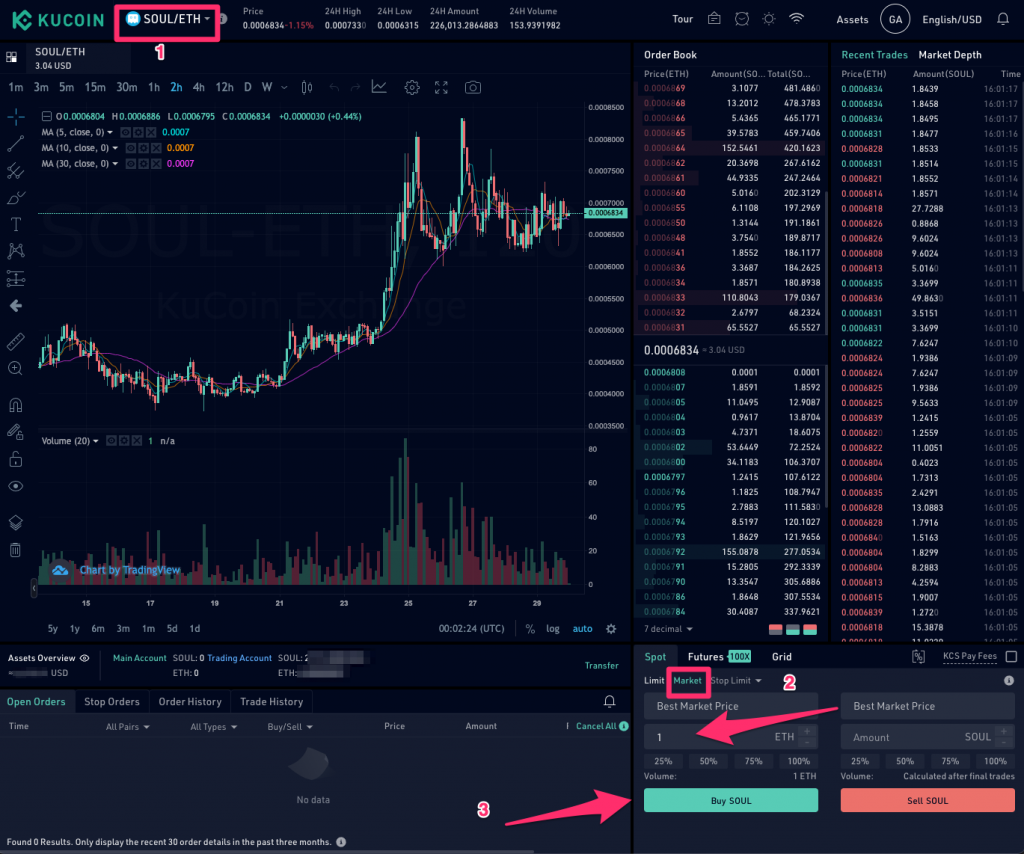Open the Assets menu in header
This screenshot has width=1024, height=854.
(852, 20)
